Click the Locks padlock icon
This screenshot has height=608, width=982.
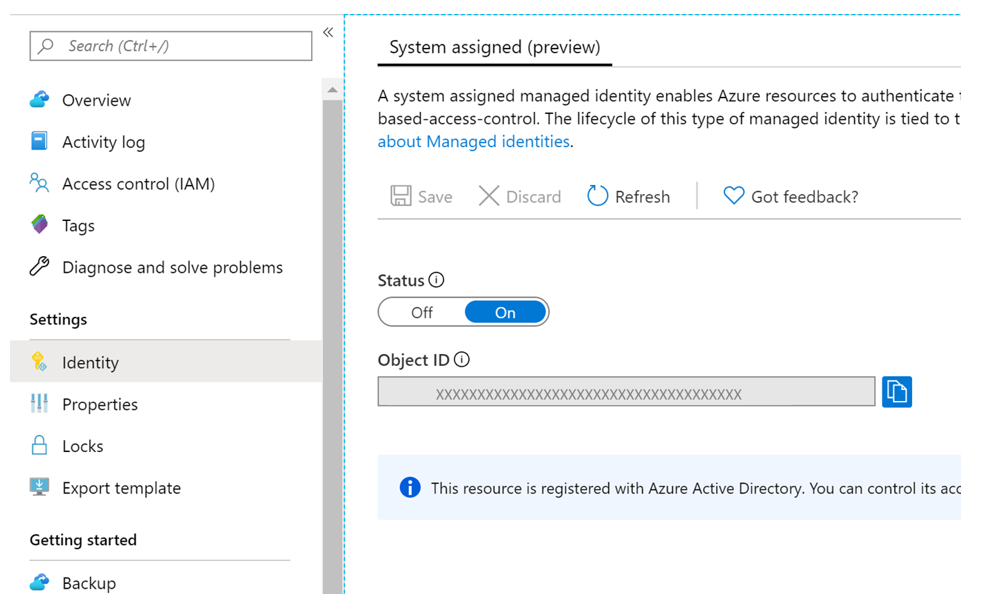40,446
